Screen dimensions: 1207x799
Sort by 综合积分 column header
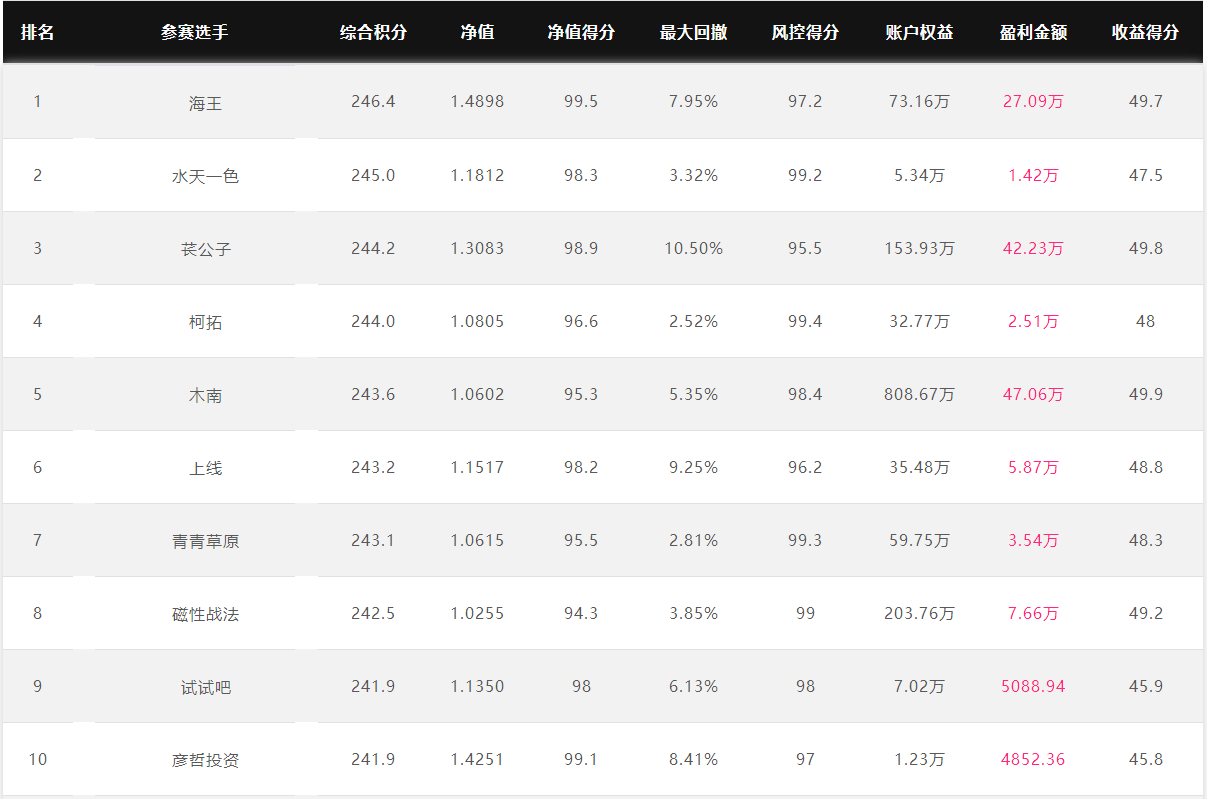click(x=373, y=32)
